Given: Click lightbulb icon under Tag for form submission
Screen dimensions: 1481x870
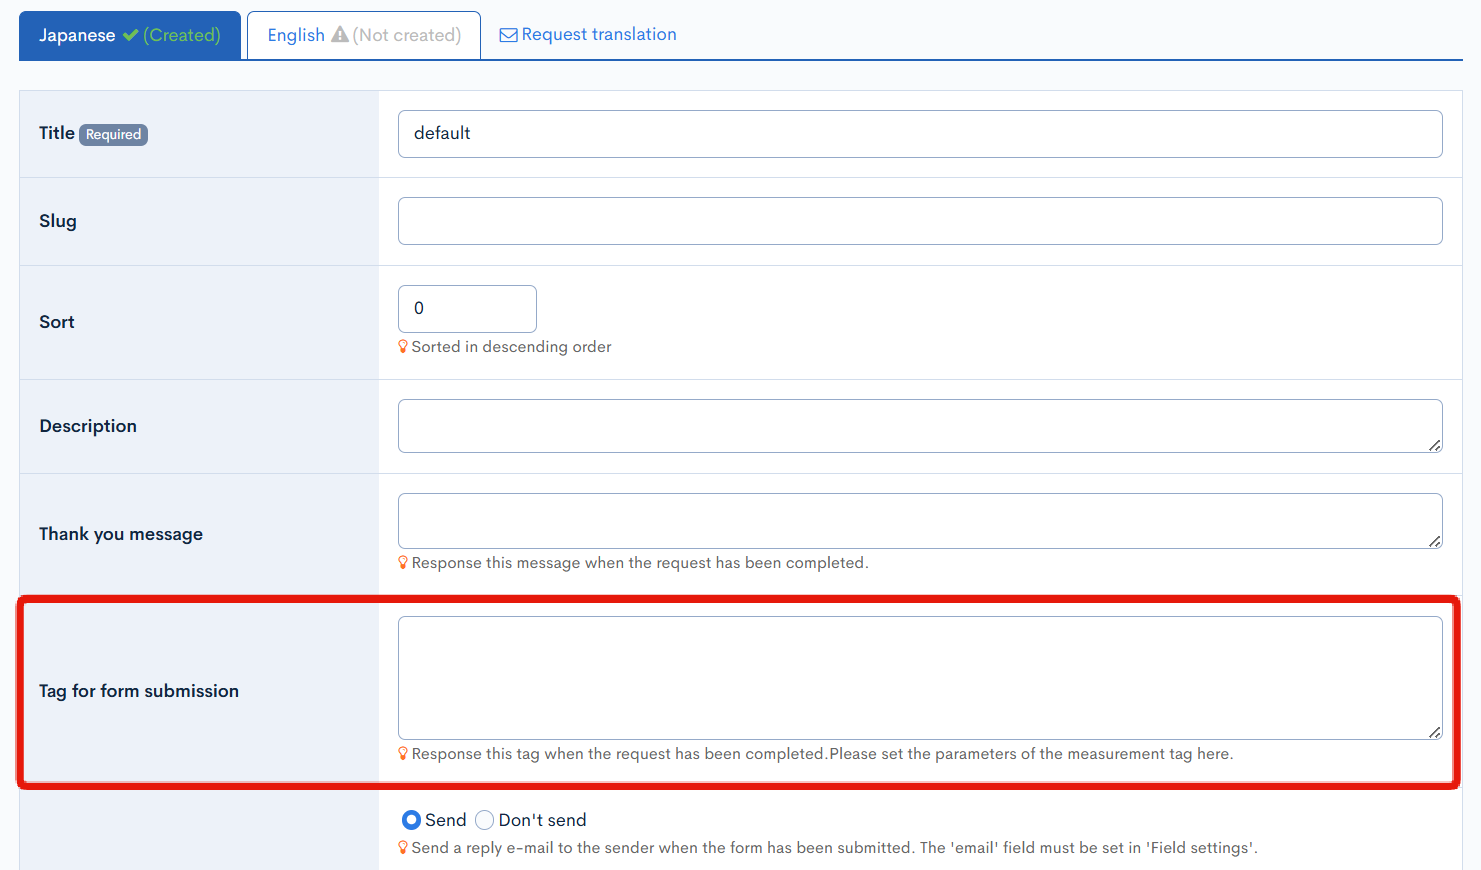Looking at the screenshot, I should tap(403, 753).
